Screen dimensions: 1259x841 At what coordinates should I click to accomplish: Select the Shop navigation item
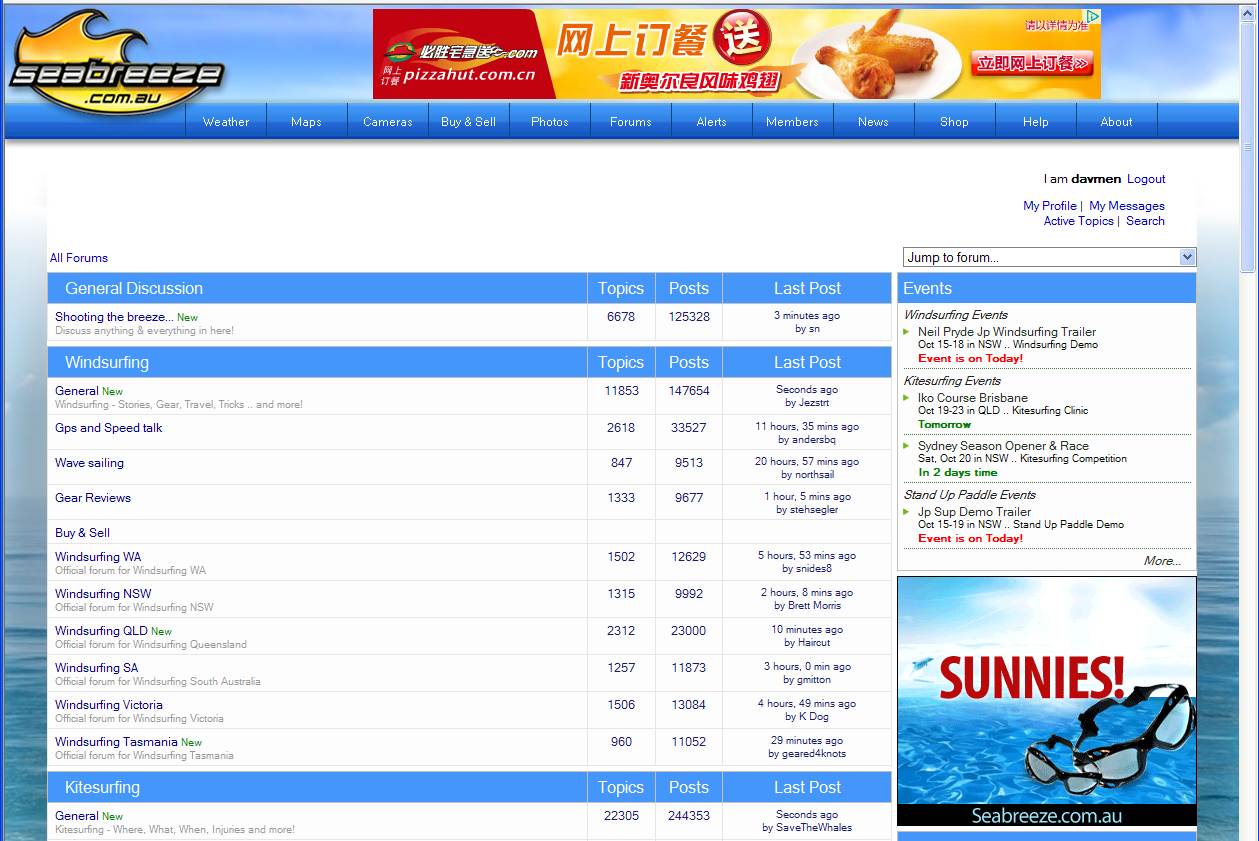pyautogui.click(x=954, y=121)
